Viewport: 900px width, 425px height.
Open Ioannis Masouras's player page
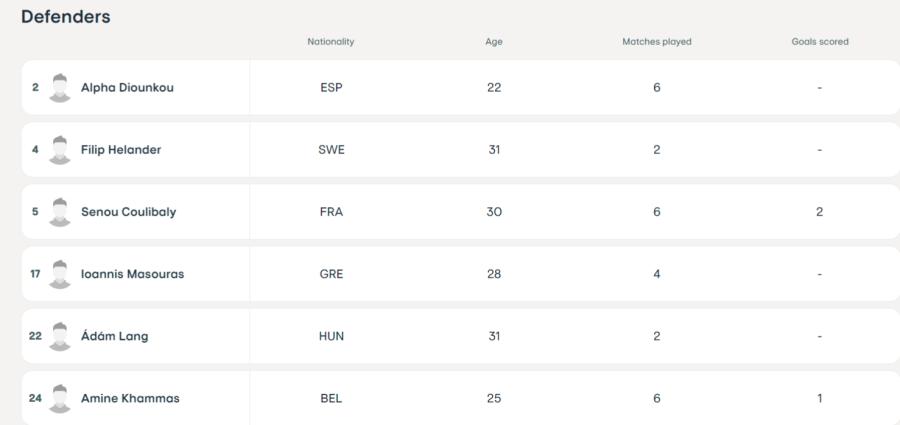point(132,274)
